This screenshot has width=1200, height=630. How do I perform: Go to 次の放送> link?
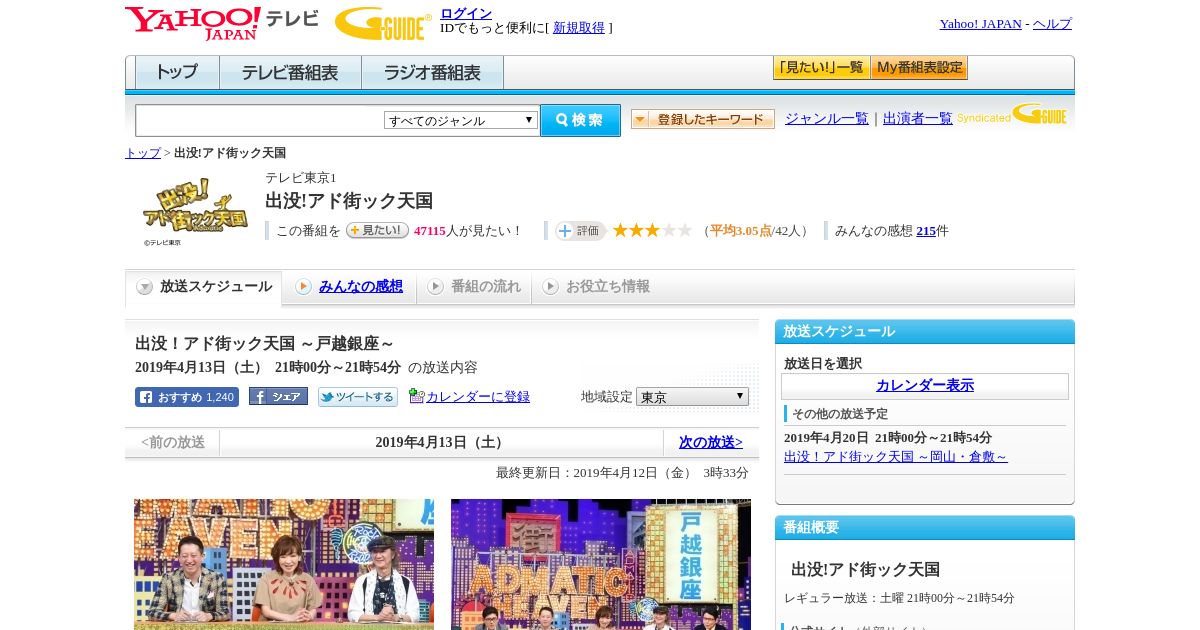(x=711, y=442)
